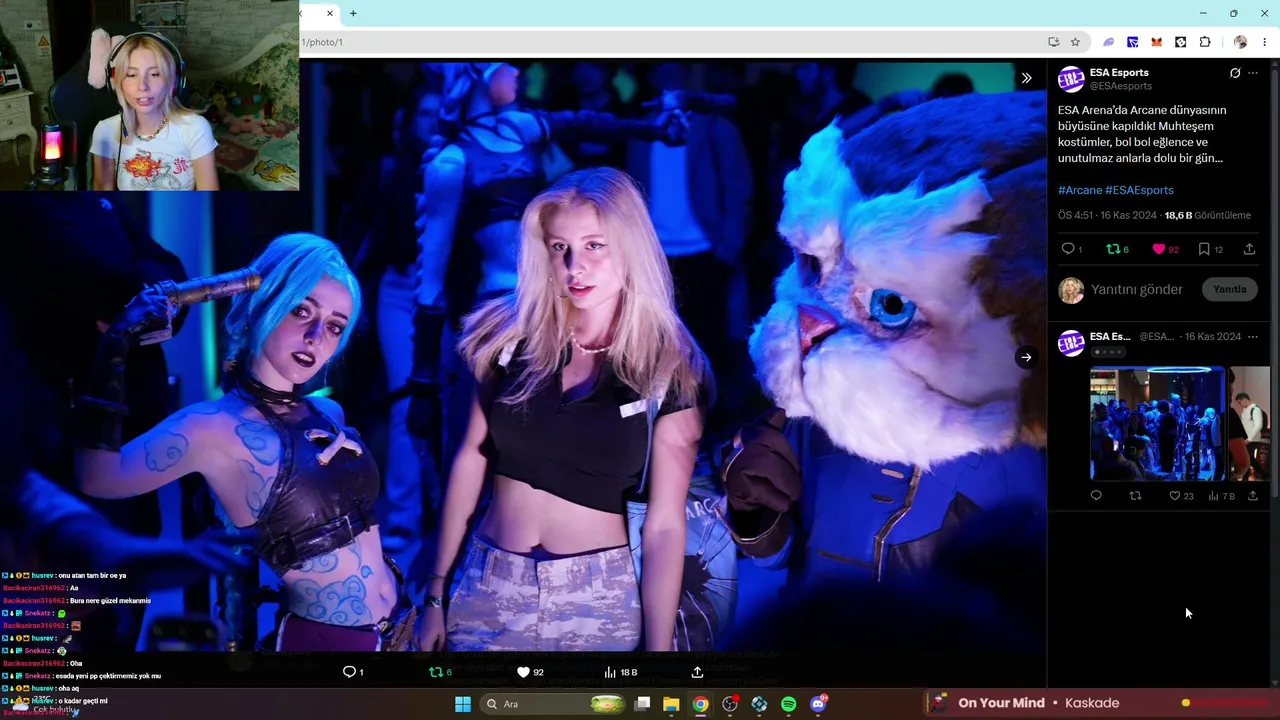The image size is (1280, 720).
Task: Bookmark this page with the star icon
Action: click(x=1075, y=42)
